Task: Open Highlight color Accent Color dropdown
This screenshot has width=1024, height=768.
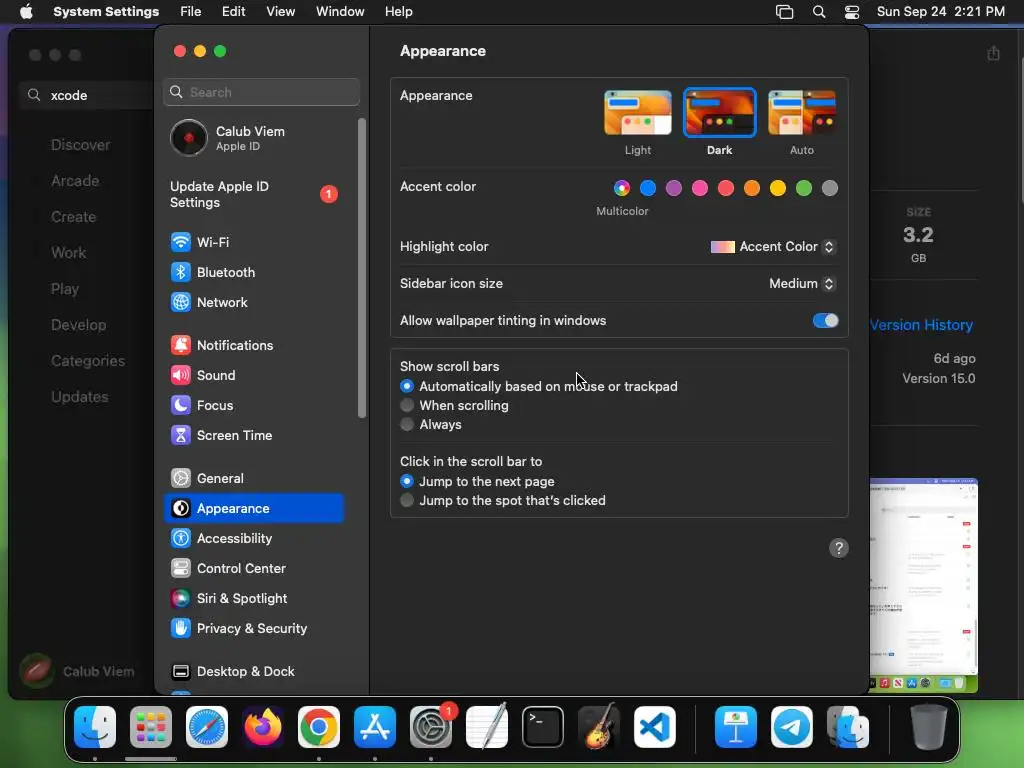Action: coord(773,247)
